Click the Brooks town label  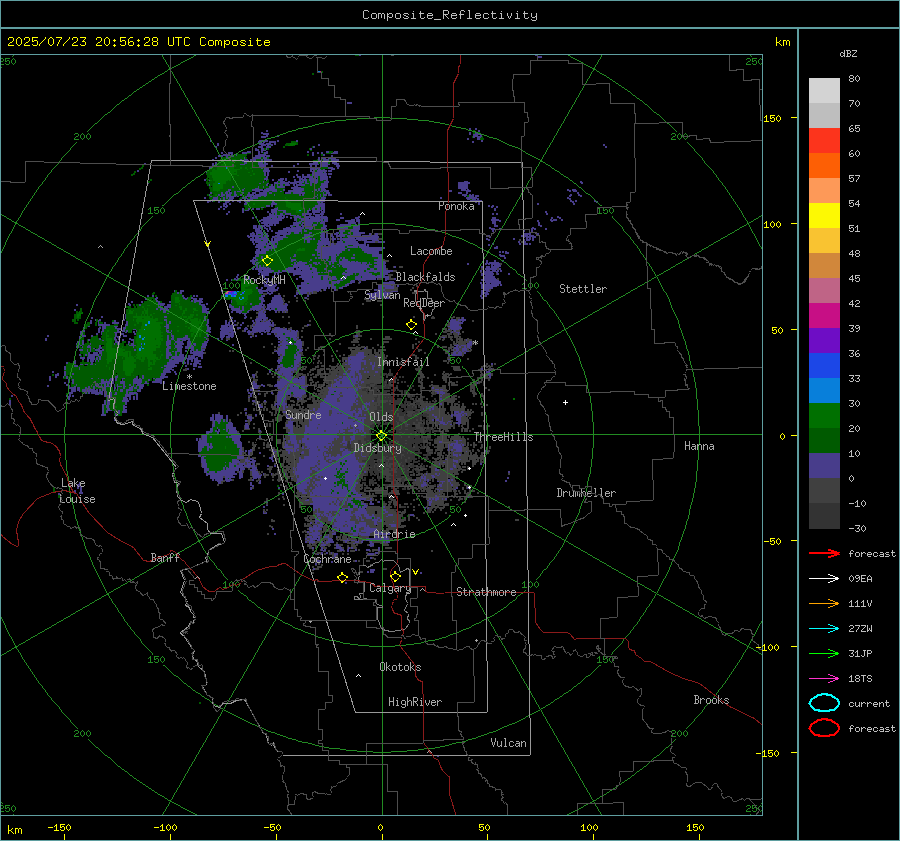711,700
